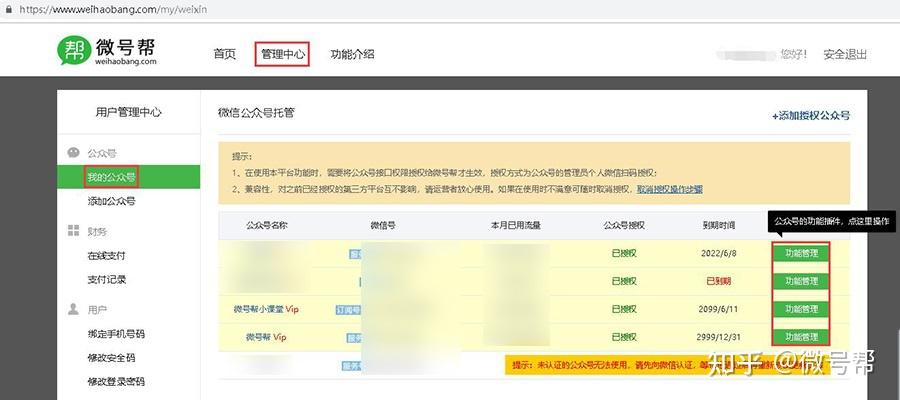
Task: Click 功能管理 button for 2022/6/8 row
Action: [x=801, y=253]
